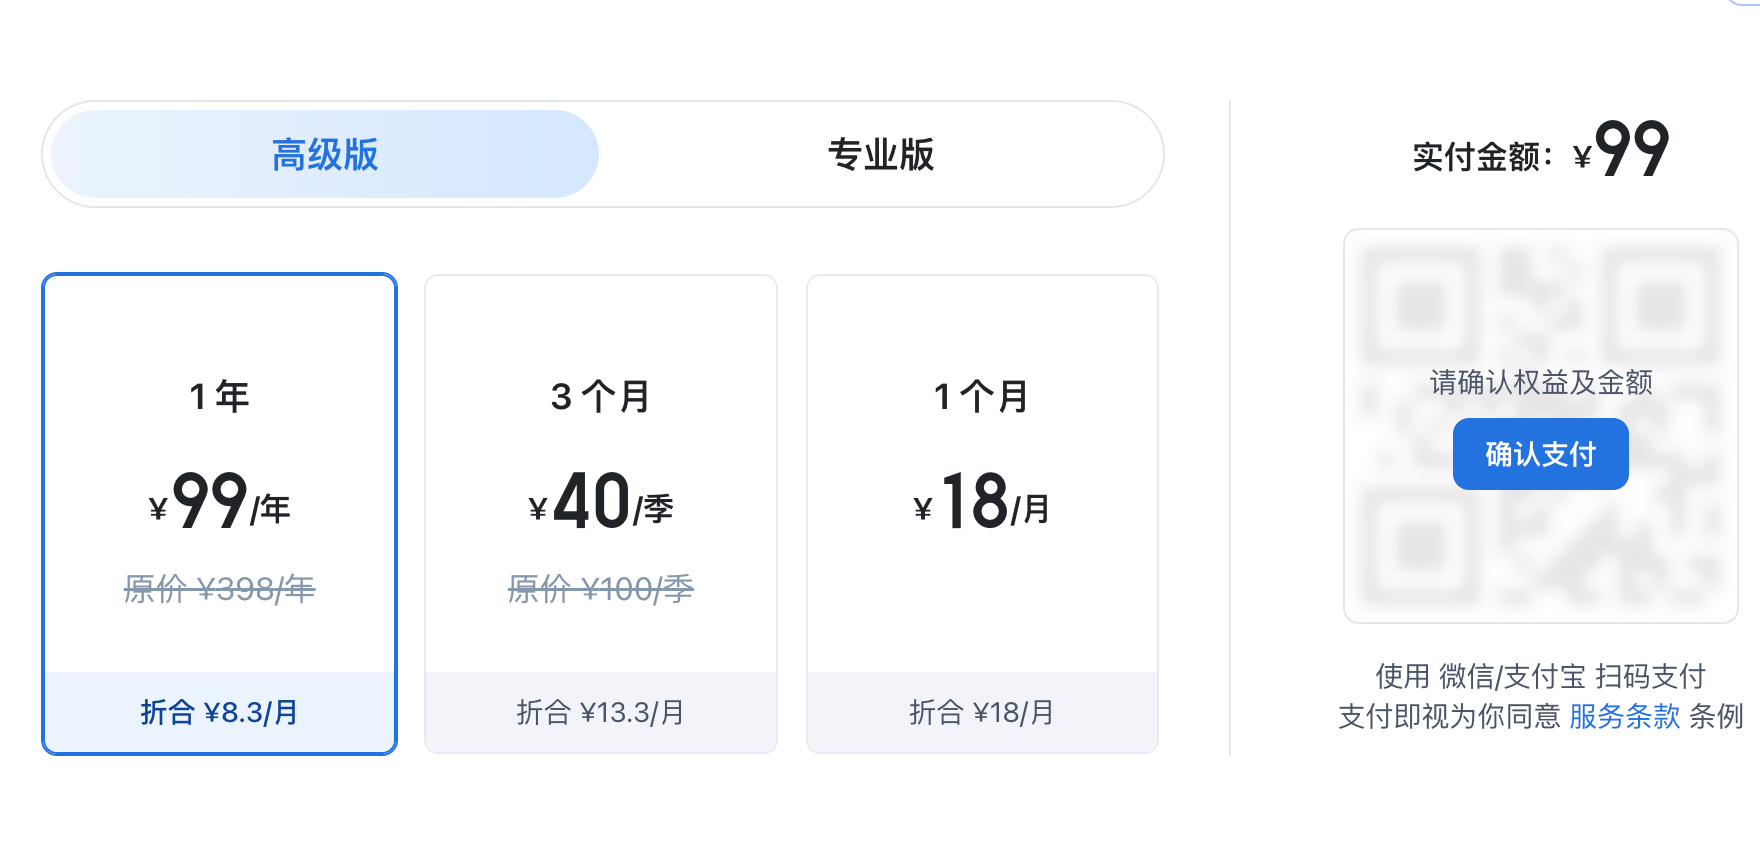
Task: Click the 支付即视为你同意 agreement text
Action: tap(1450, 716)
